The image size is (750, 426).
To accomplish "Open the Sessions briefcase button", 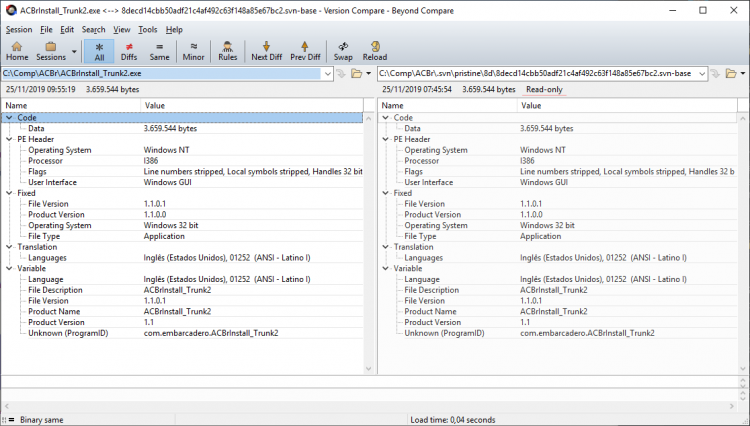I will point(51,51).
